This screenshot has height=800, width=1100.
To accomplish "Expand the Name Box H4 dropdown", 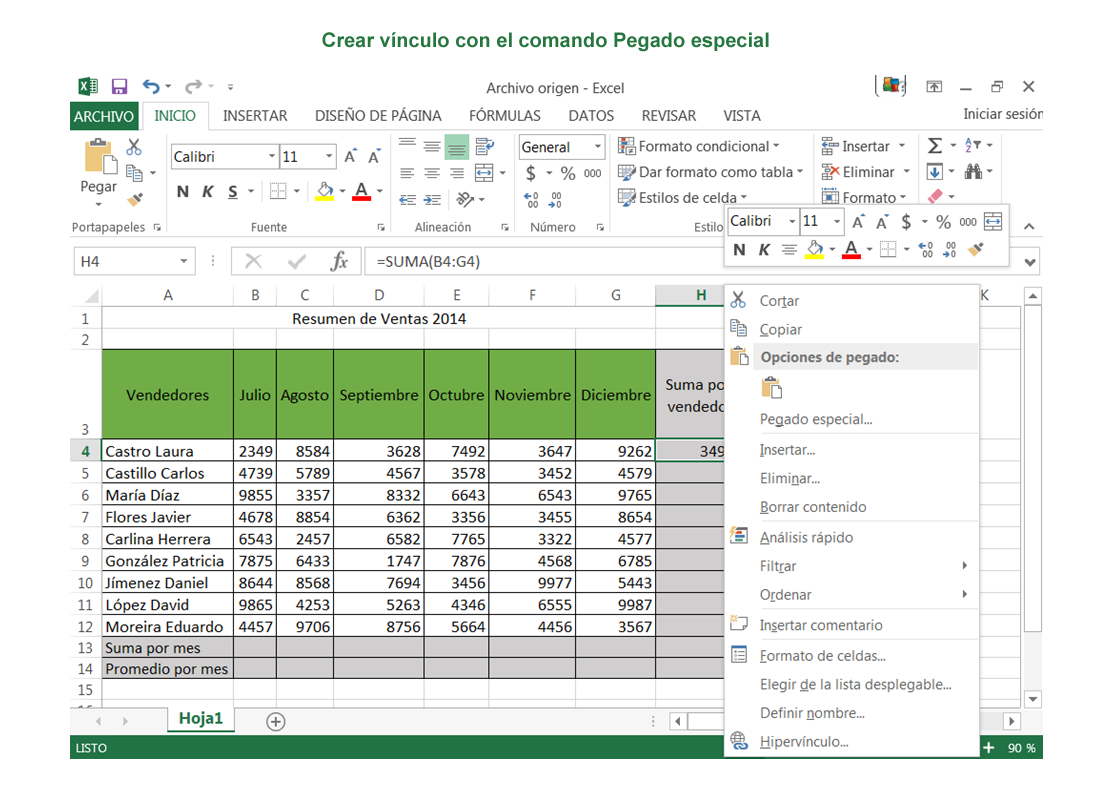I will pyautogui.click(x=184, y=262).
